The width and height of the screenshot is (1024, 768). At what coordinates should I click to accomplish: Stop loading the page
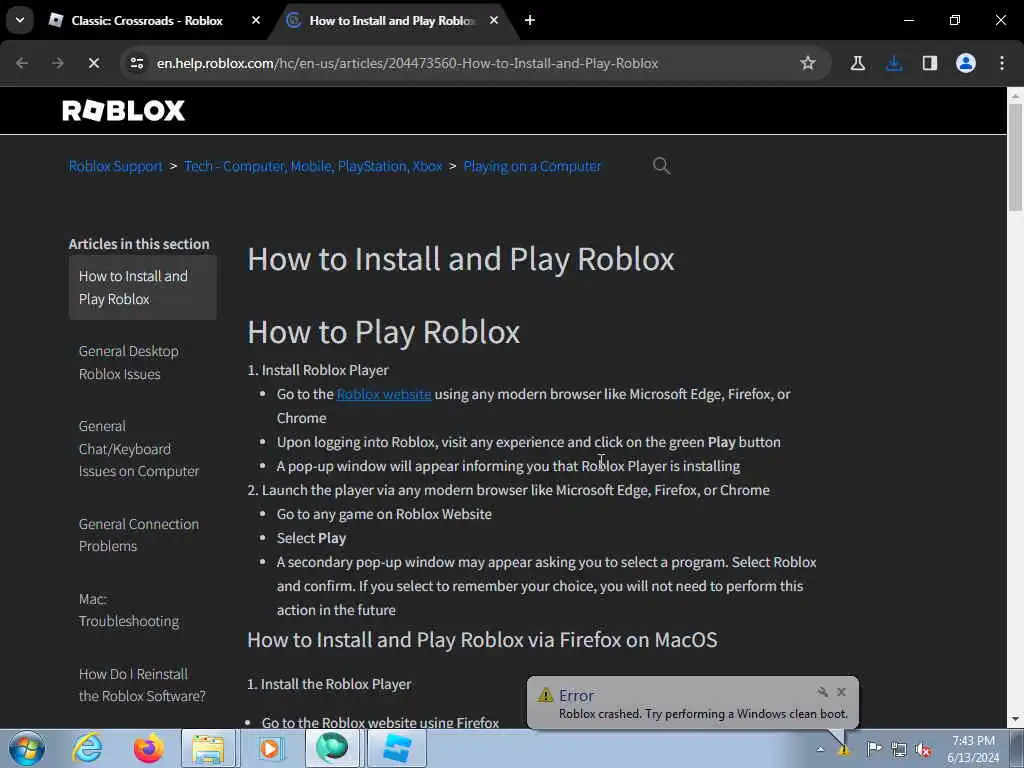[x=93, y=63]
